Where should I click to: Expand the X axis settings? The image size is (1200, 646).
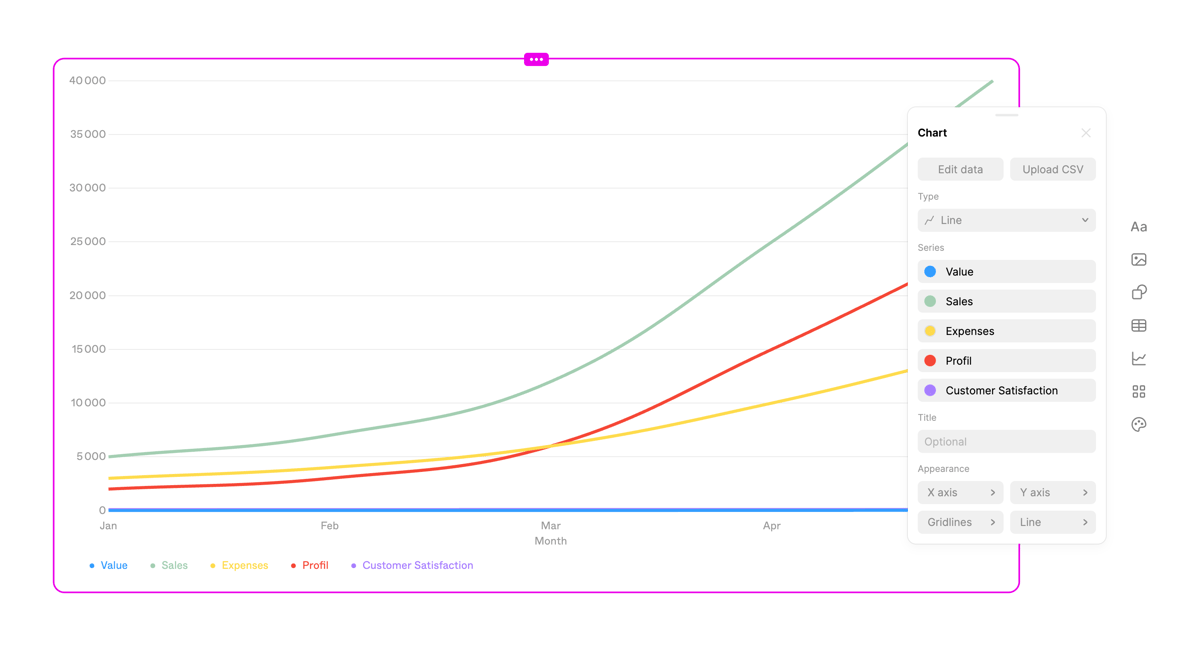point(960,492)
